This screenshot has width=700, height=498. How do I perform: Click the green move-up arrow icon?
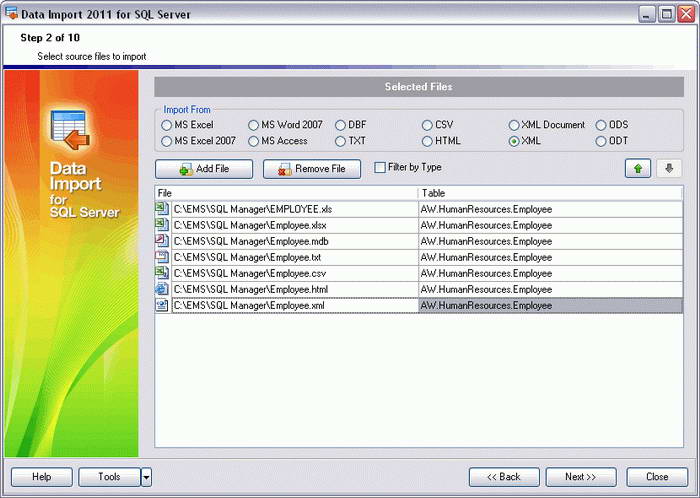pos(638,169)
